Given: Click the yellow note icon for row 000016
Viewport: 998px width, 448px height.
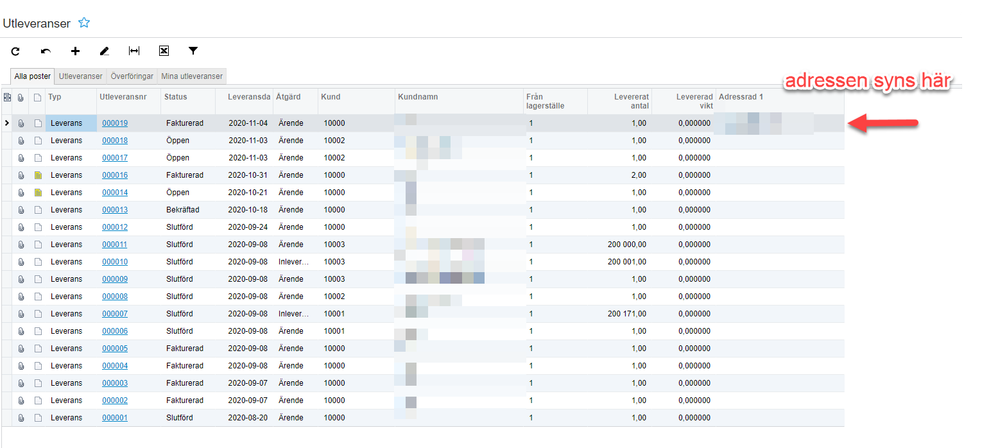Looking at the screenshot, I should click(38, 175).
